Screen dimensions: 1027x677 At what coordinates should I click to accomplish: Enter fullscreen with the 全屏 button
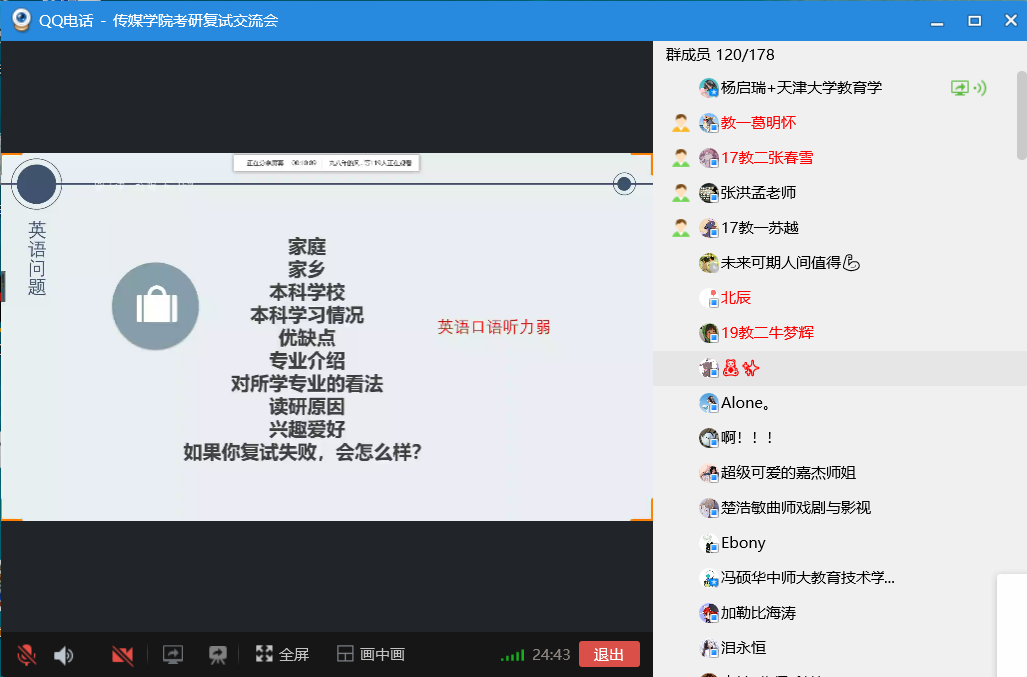coord(282,655)
